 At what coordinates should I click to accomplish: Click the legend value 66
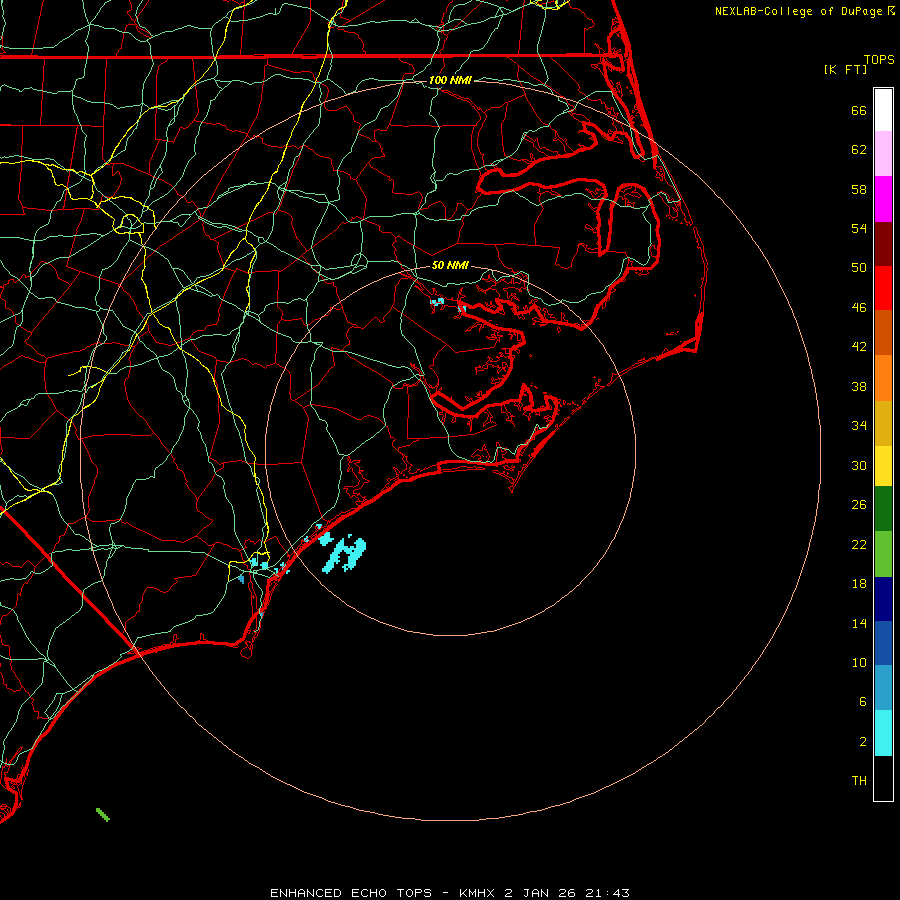[x=859, y=110]
